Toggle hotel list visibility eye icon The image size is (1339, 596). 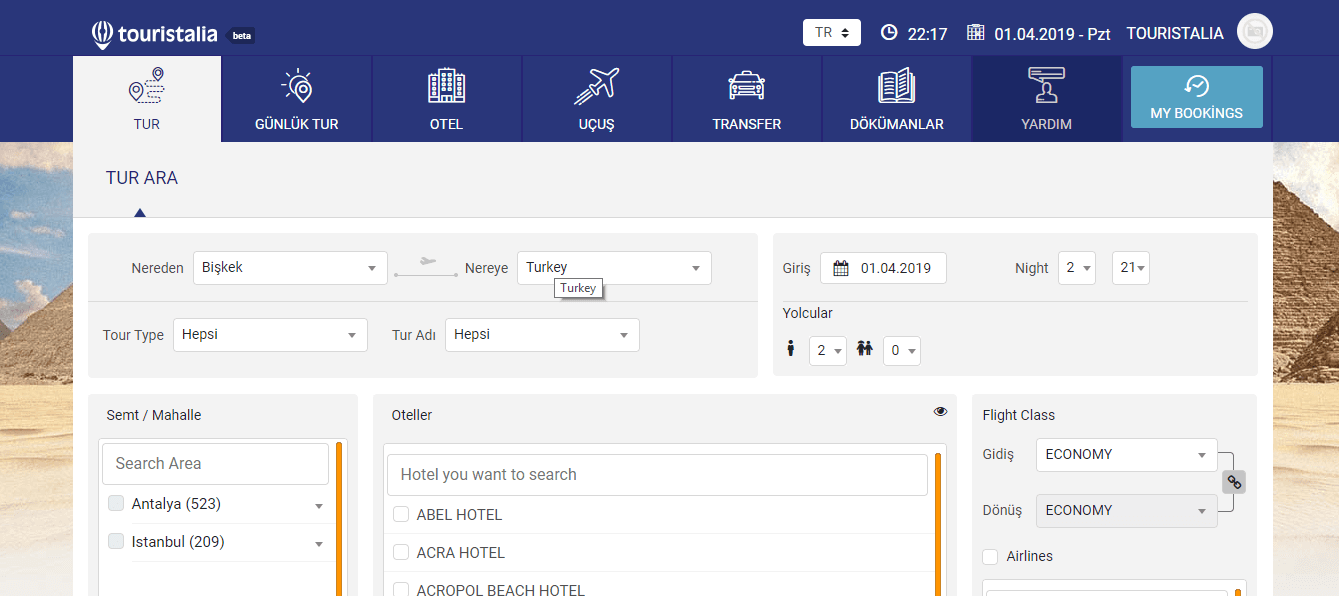940,411
